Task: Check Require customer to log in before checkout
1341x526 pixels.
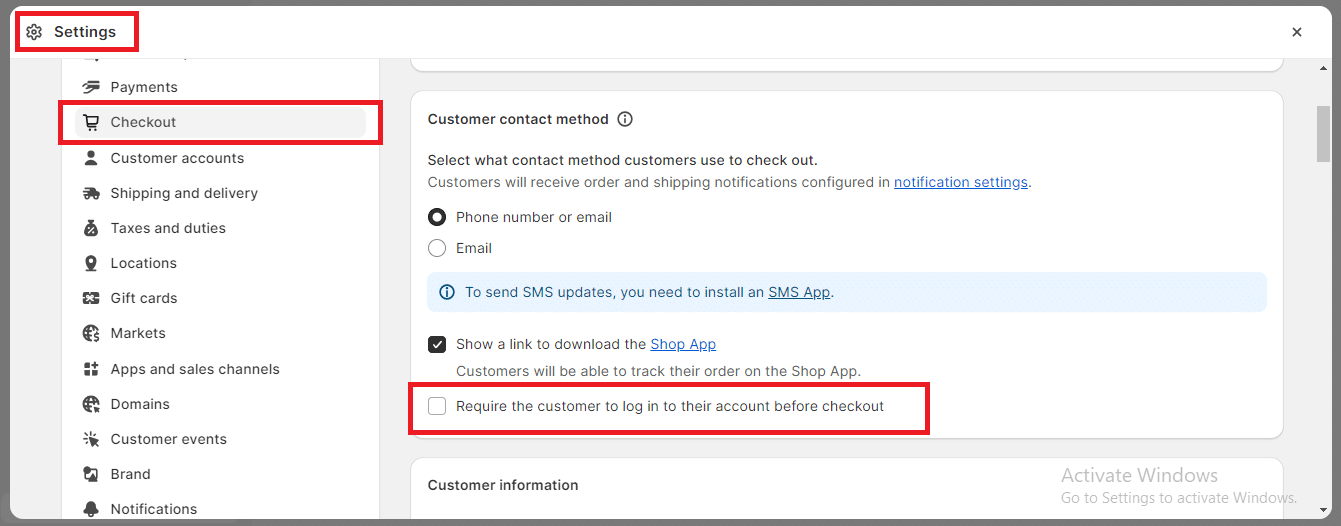Action: pos(437,406)
